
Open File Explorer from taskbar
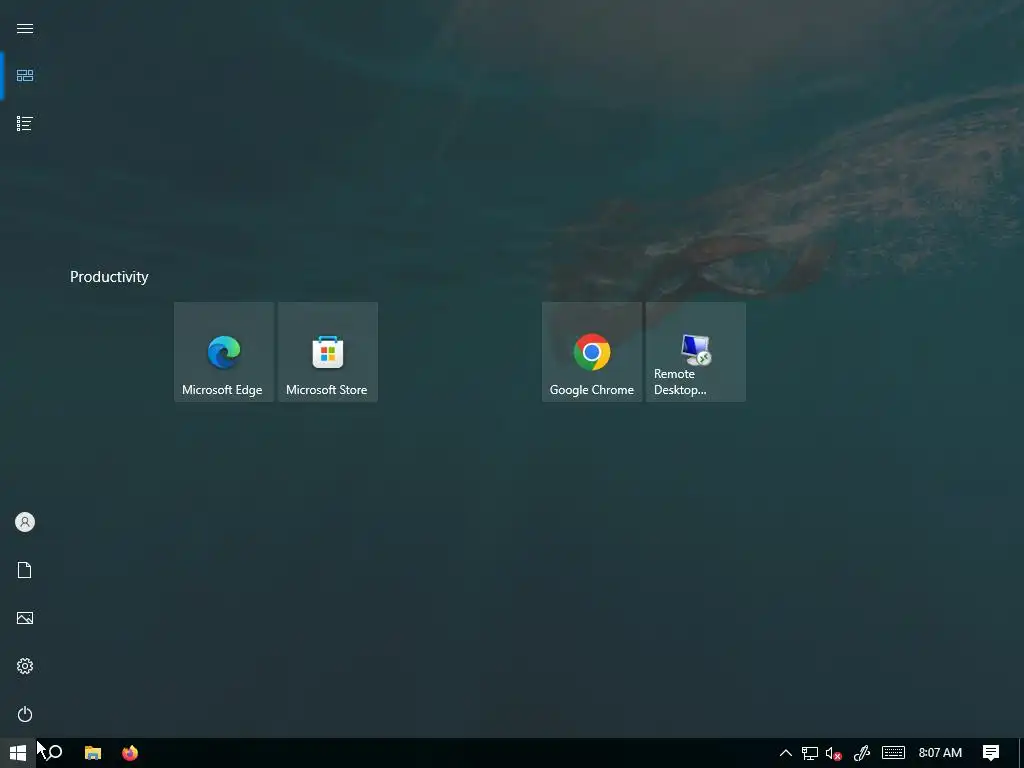tap(93, 753)
